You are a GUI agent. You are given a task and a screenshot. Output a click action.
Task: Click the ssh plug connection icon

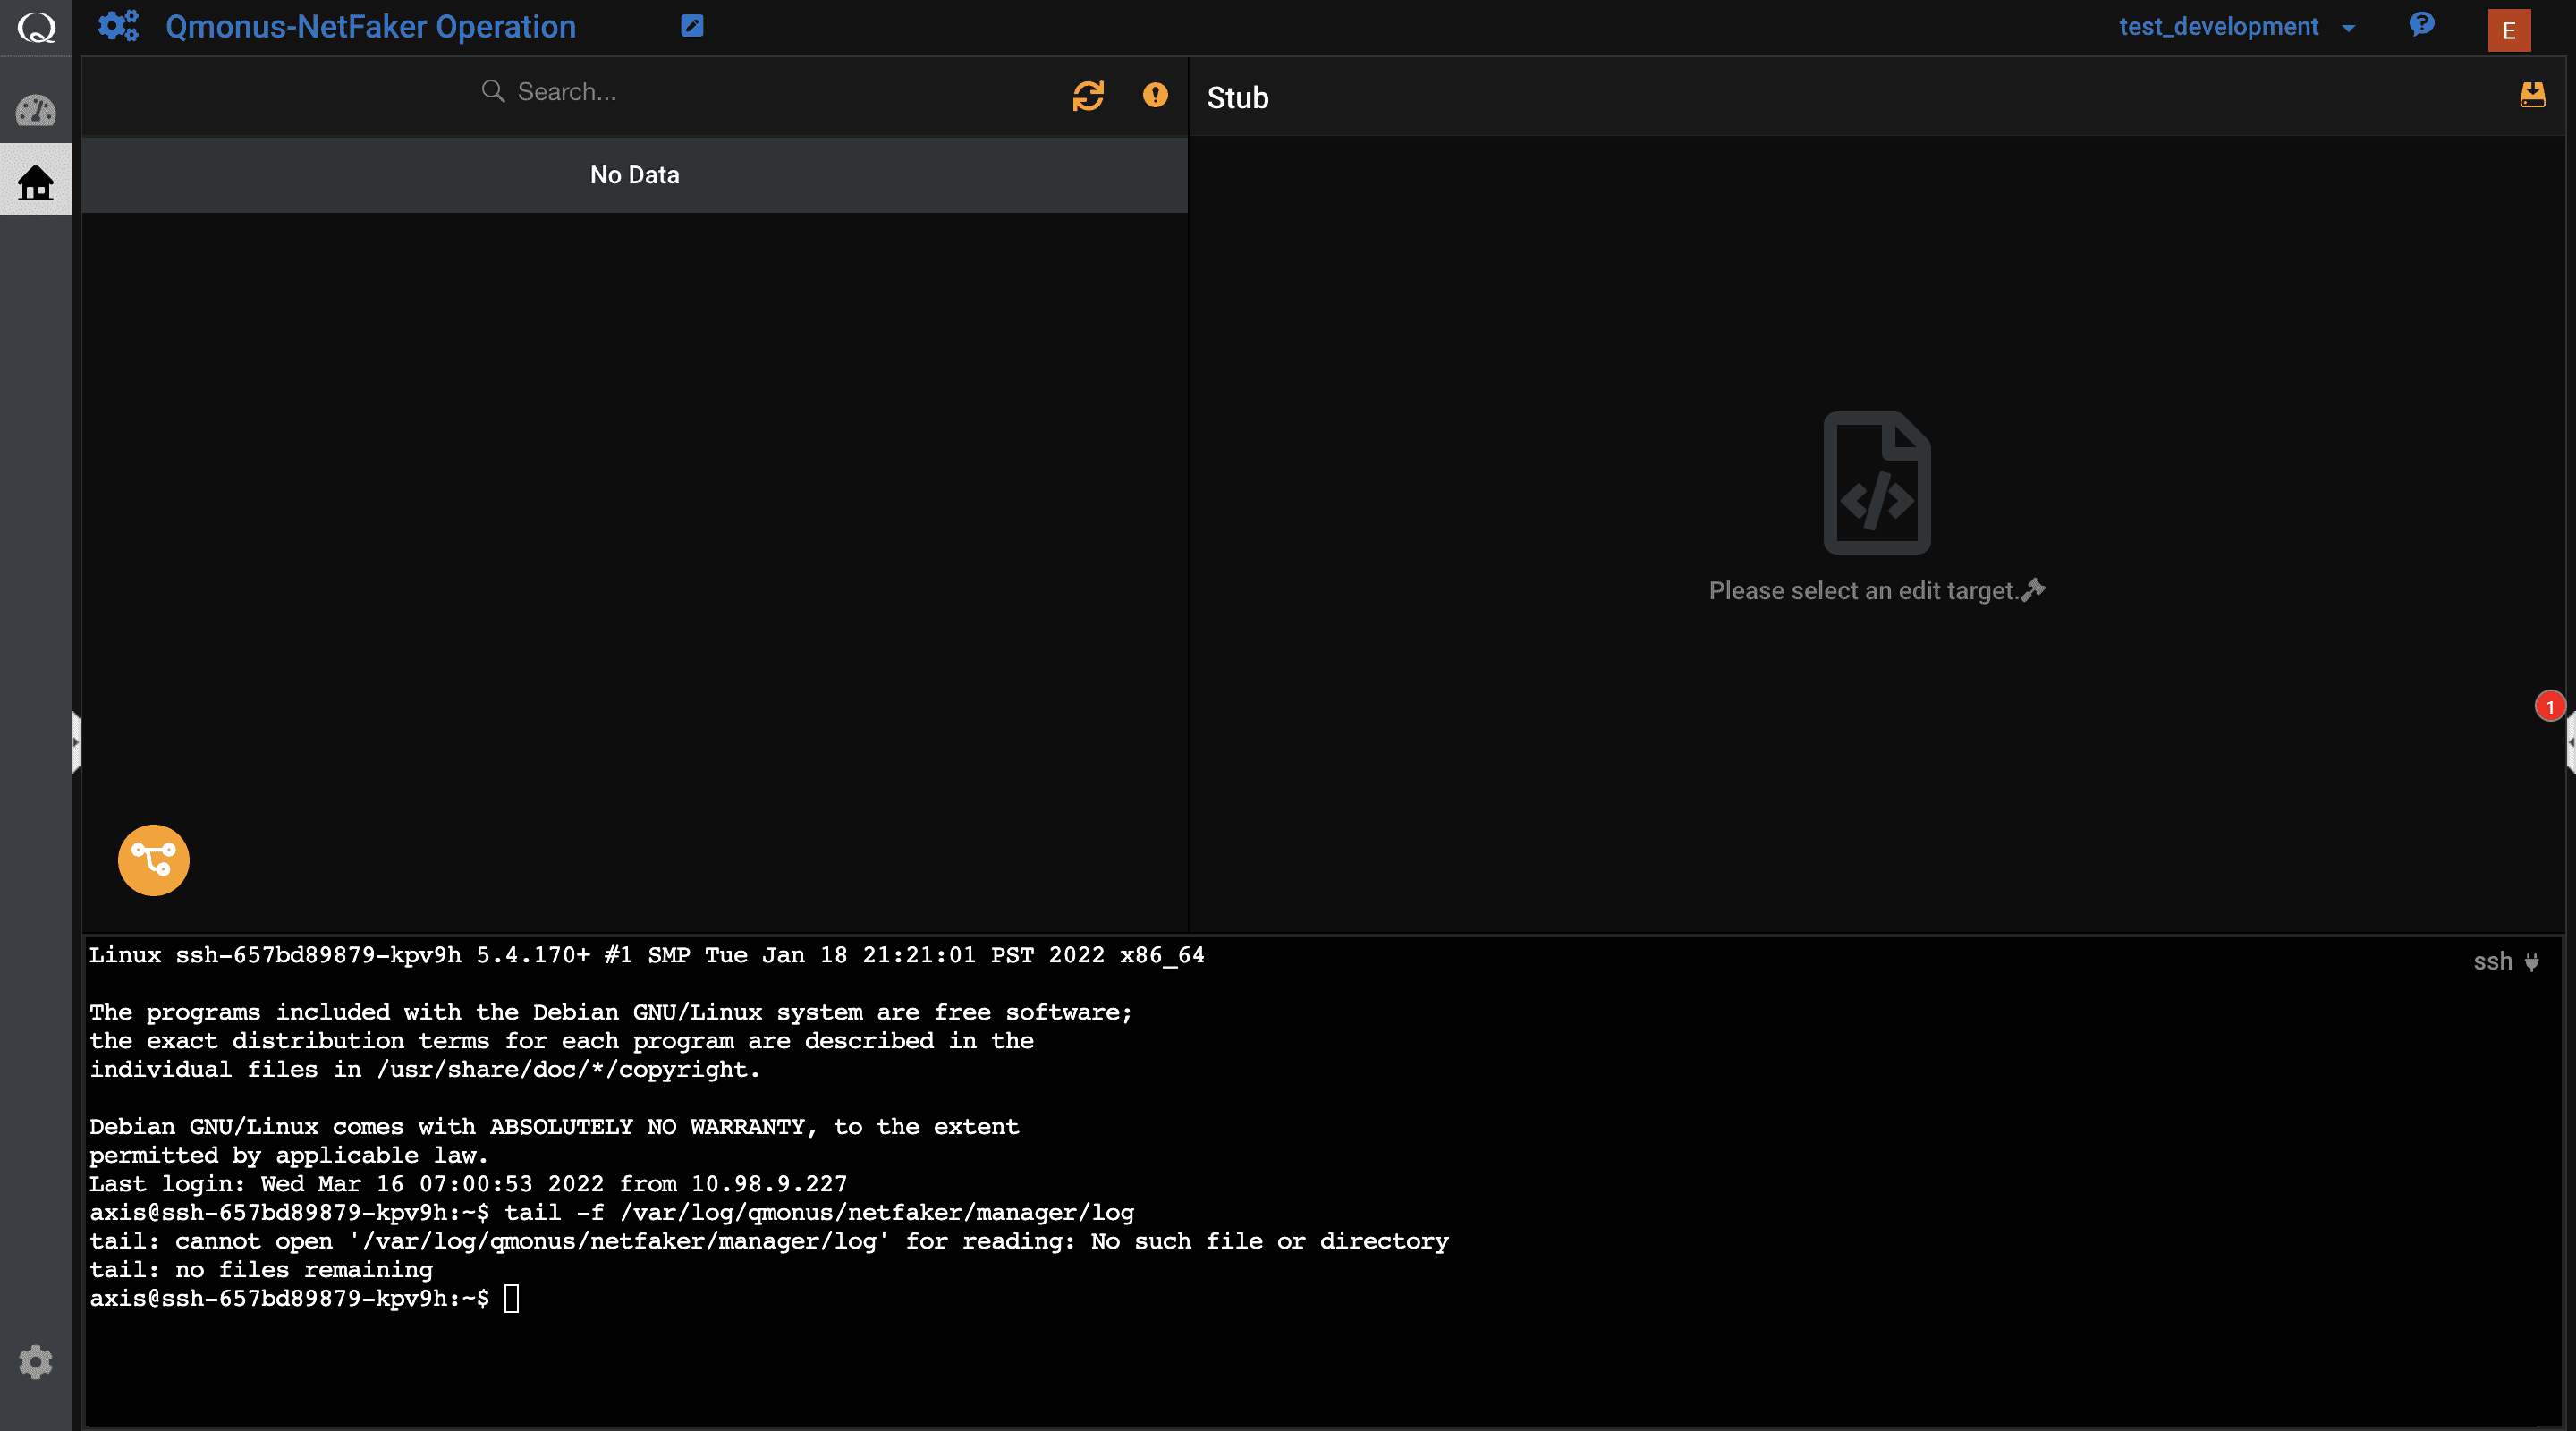(2531, 961)
